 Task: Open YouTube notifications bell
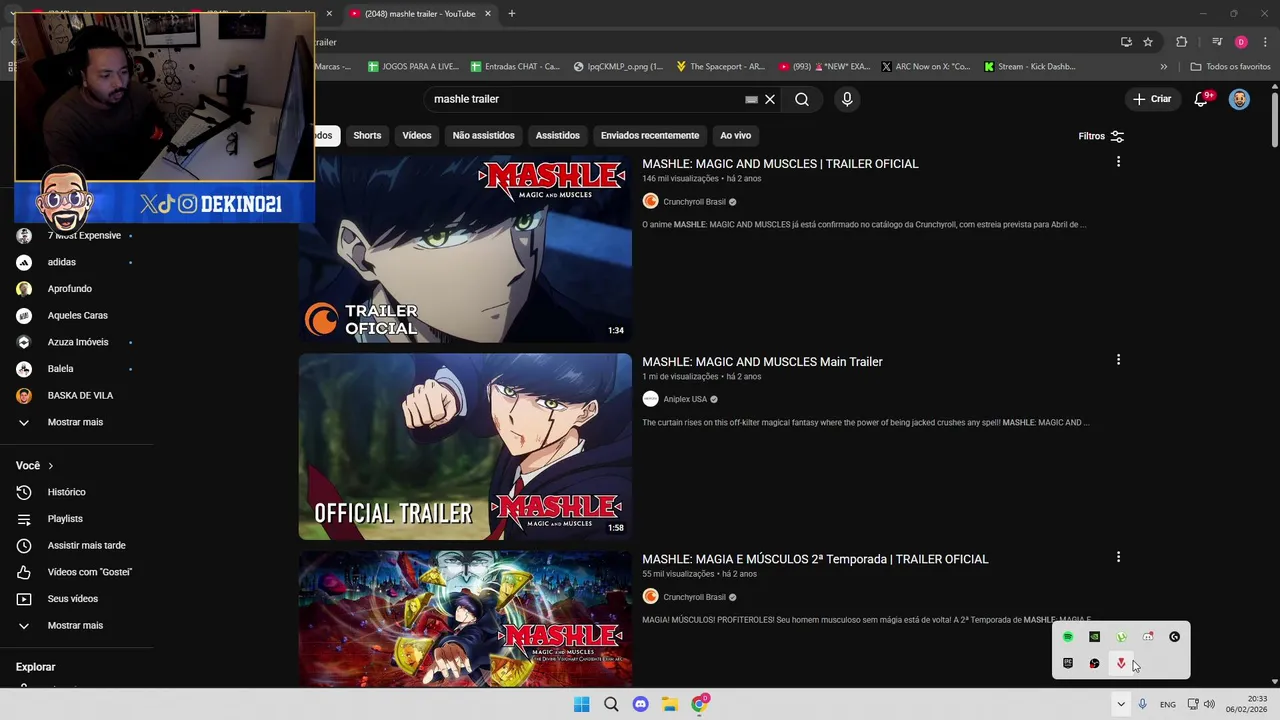[x=1201, y=99]
